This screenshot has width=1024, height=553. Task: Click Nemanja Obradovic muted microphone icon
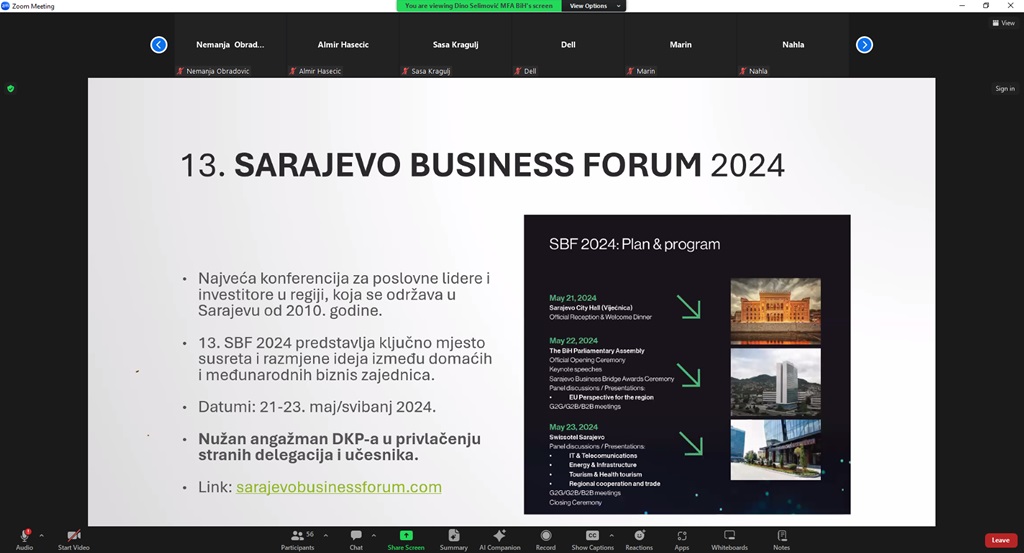180,71
